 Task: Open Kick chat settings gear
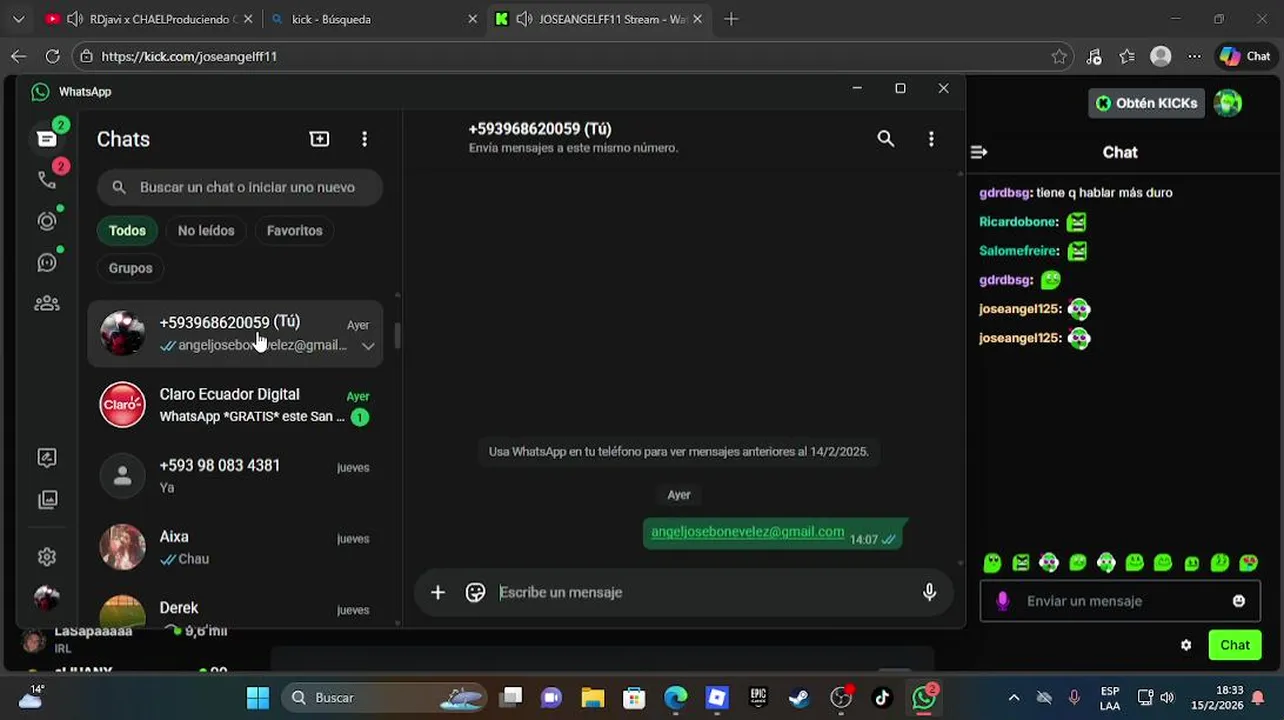(x=1186, y=645)
